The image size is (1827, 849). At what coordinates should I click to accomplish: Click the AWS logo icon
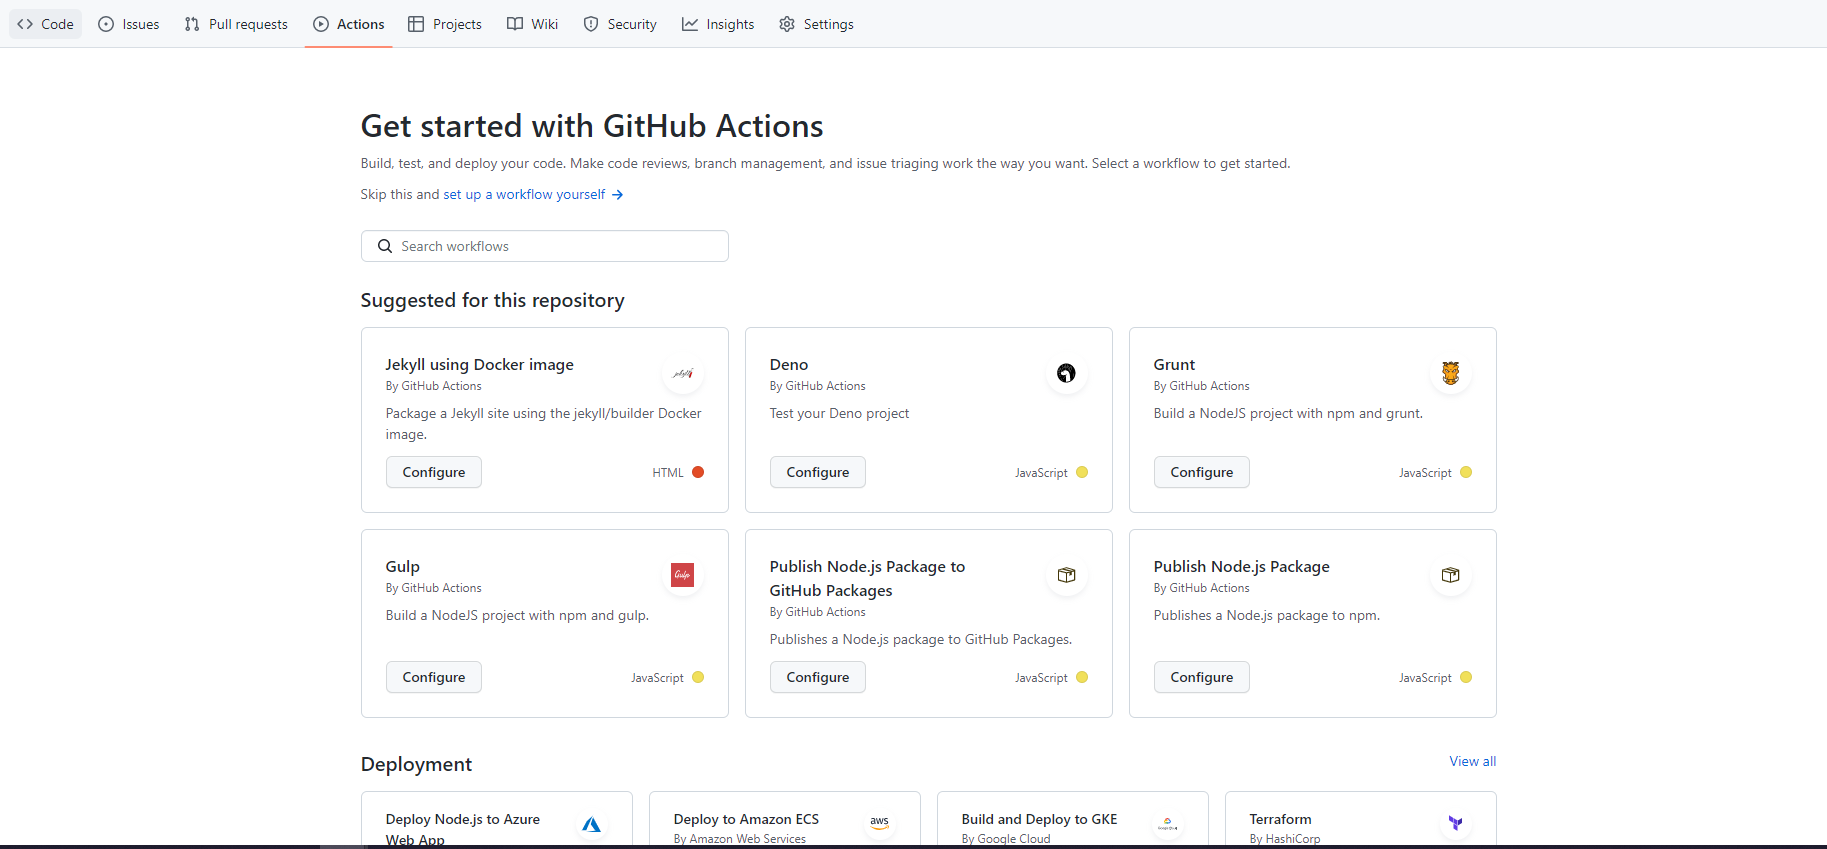tap(880, 822)
